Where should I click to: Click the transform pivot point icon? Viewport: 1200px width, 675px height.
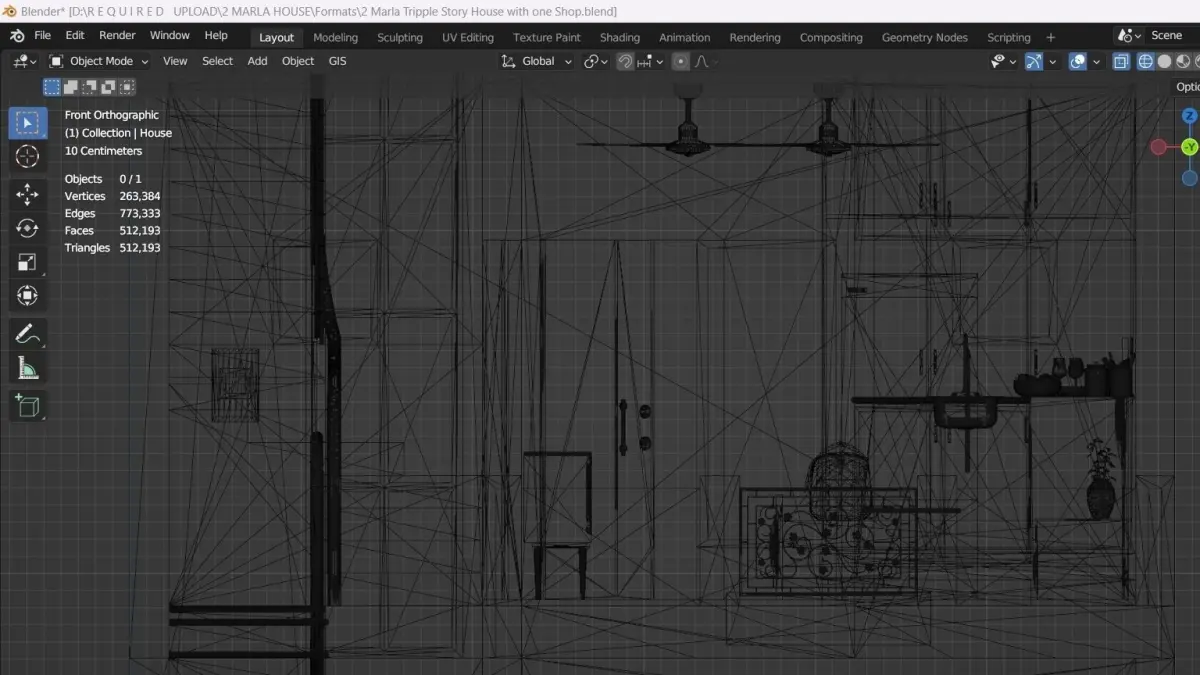(591, 61)
